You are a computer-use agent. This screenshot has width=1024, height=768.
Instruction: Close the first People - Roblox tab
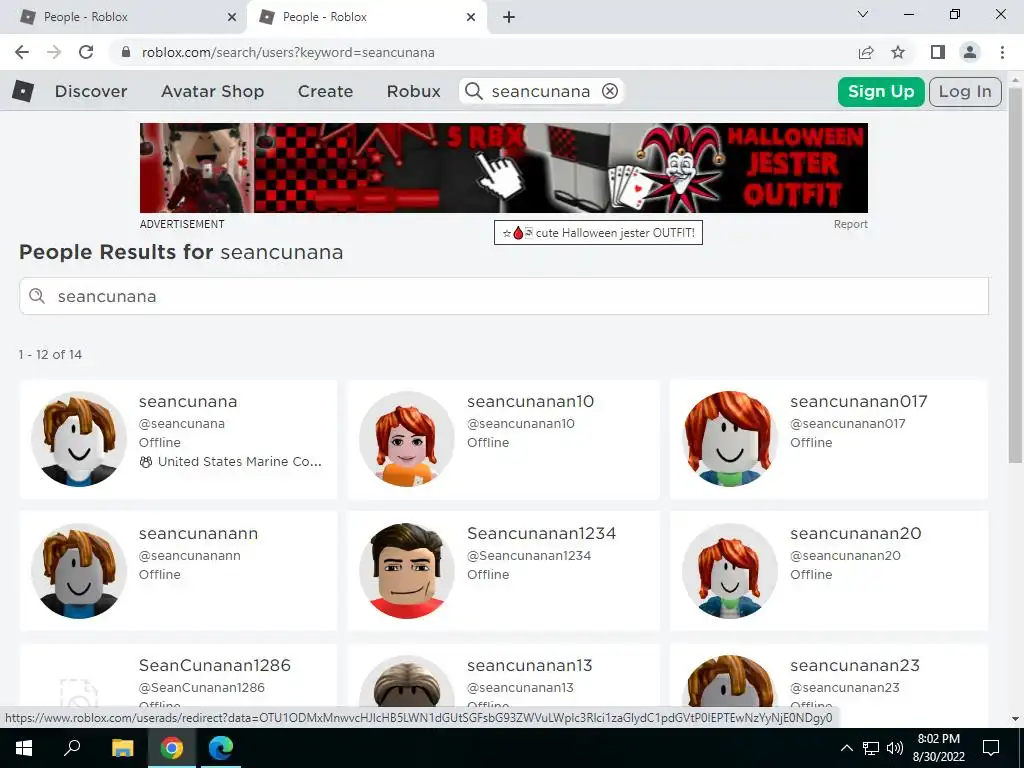pos(232,17)
